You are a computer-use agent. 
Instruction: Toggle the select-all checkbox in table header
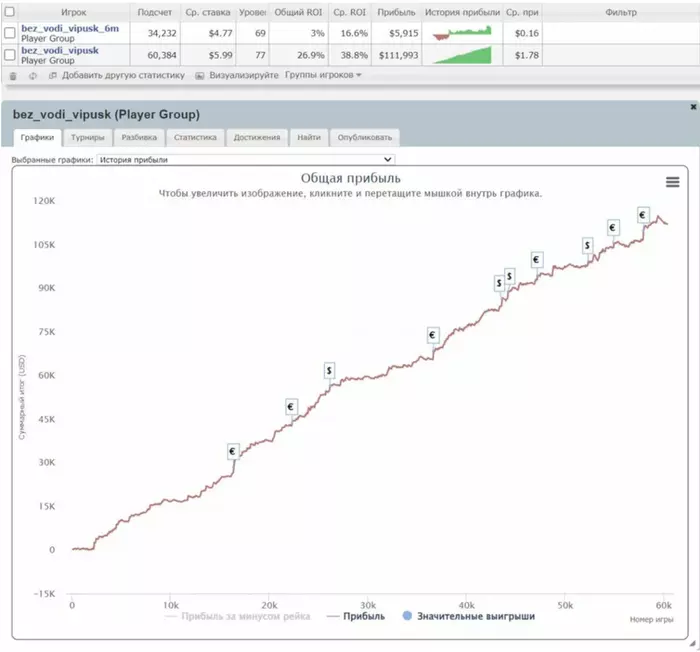click(x=9, y=12)
